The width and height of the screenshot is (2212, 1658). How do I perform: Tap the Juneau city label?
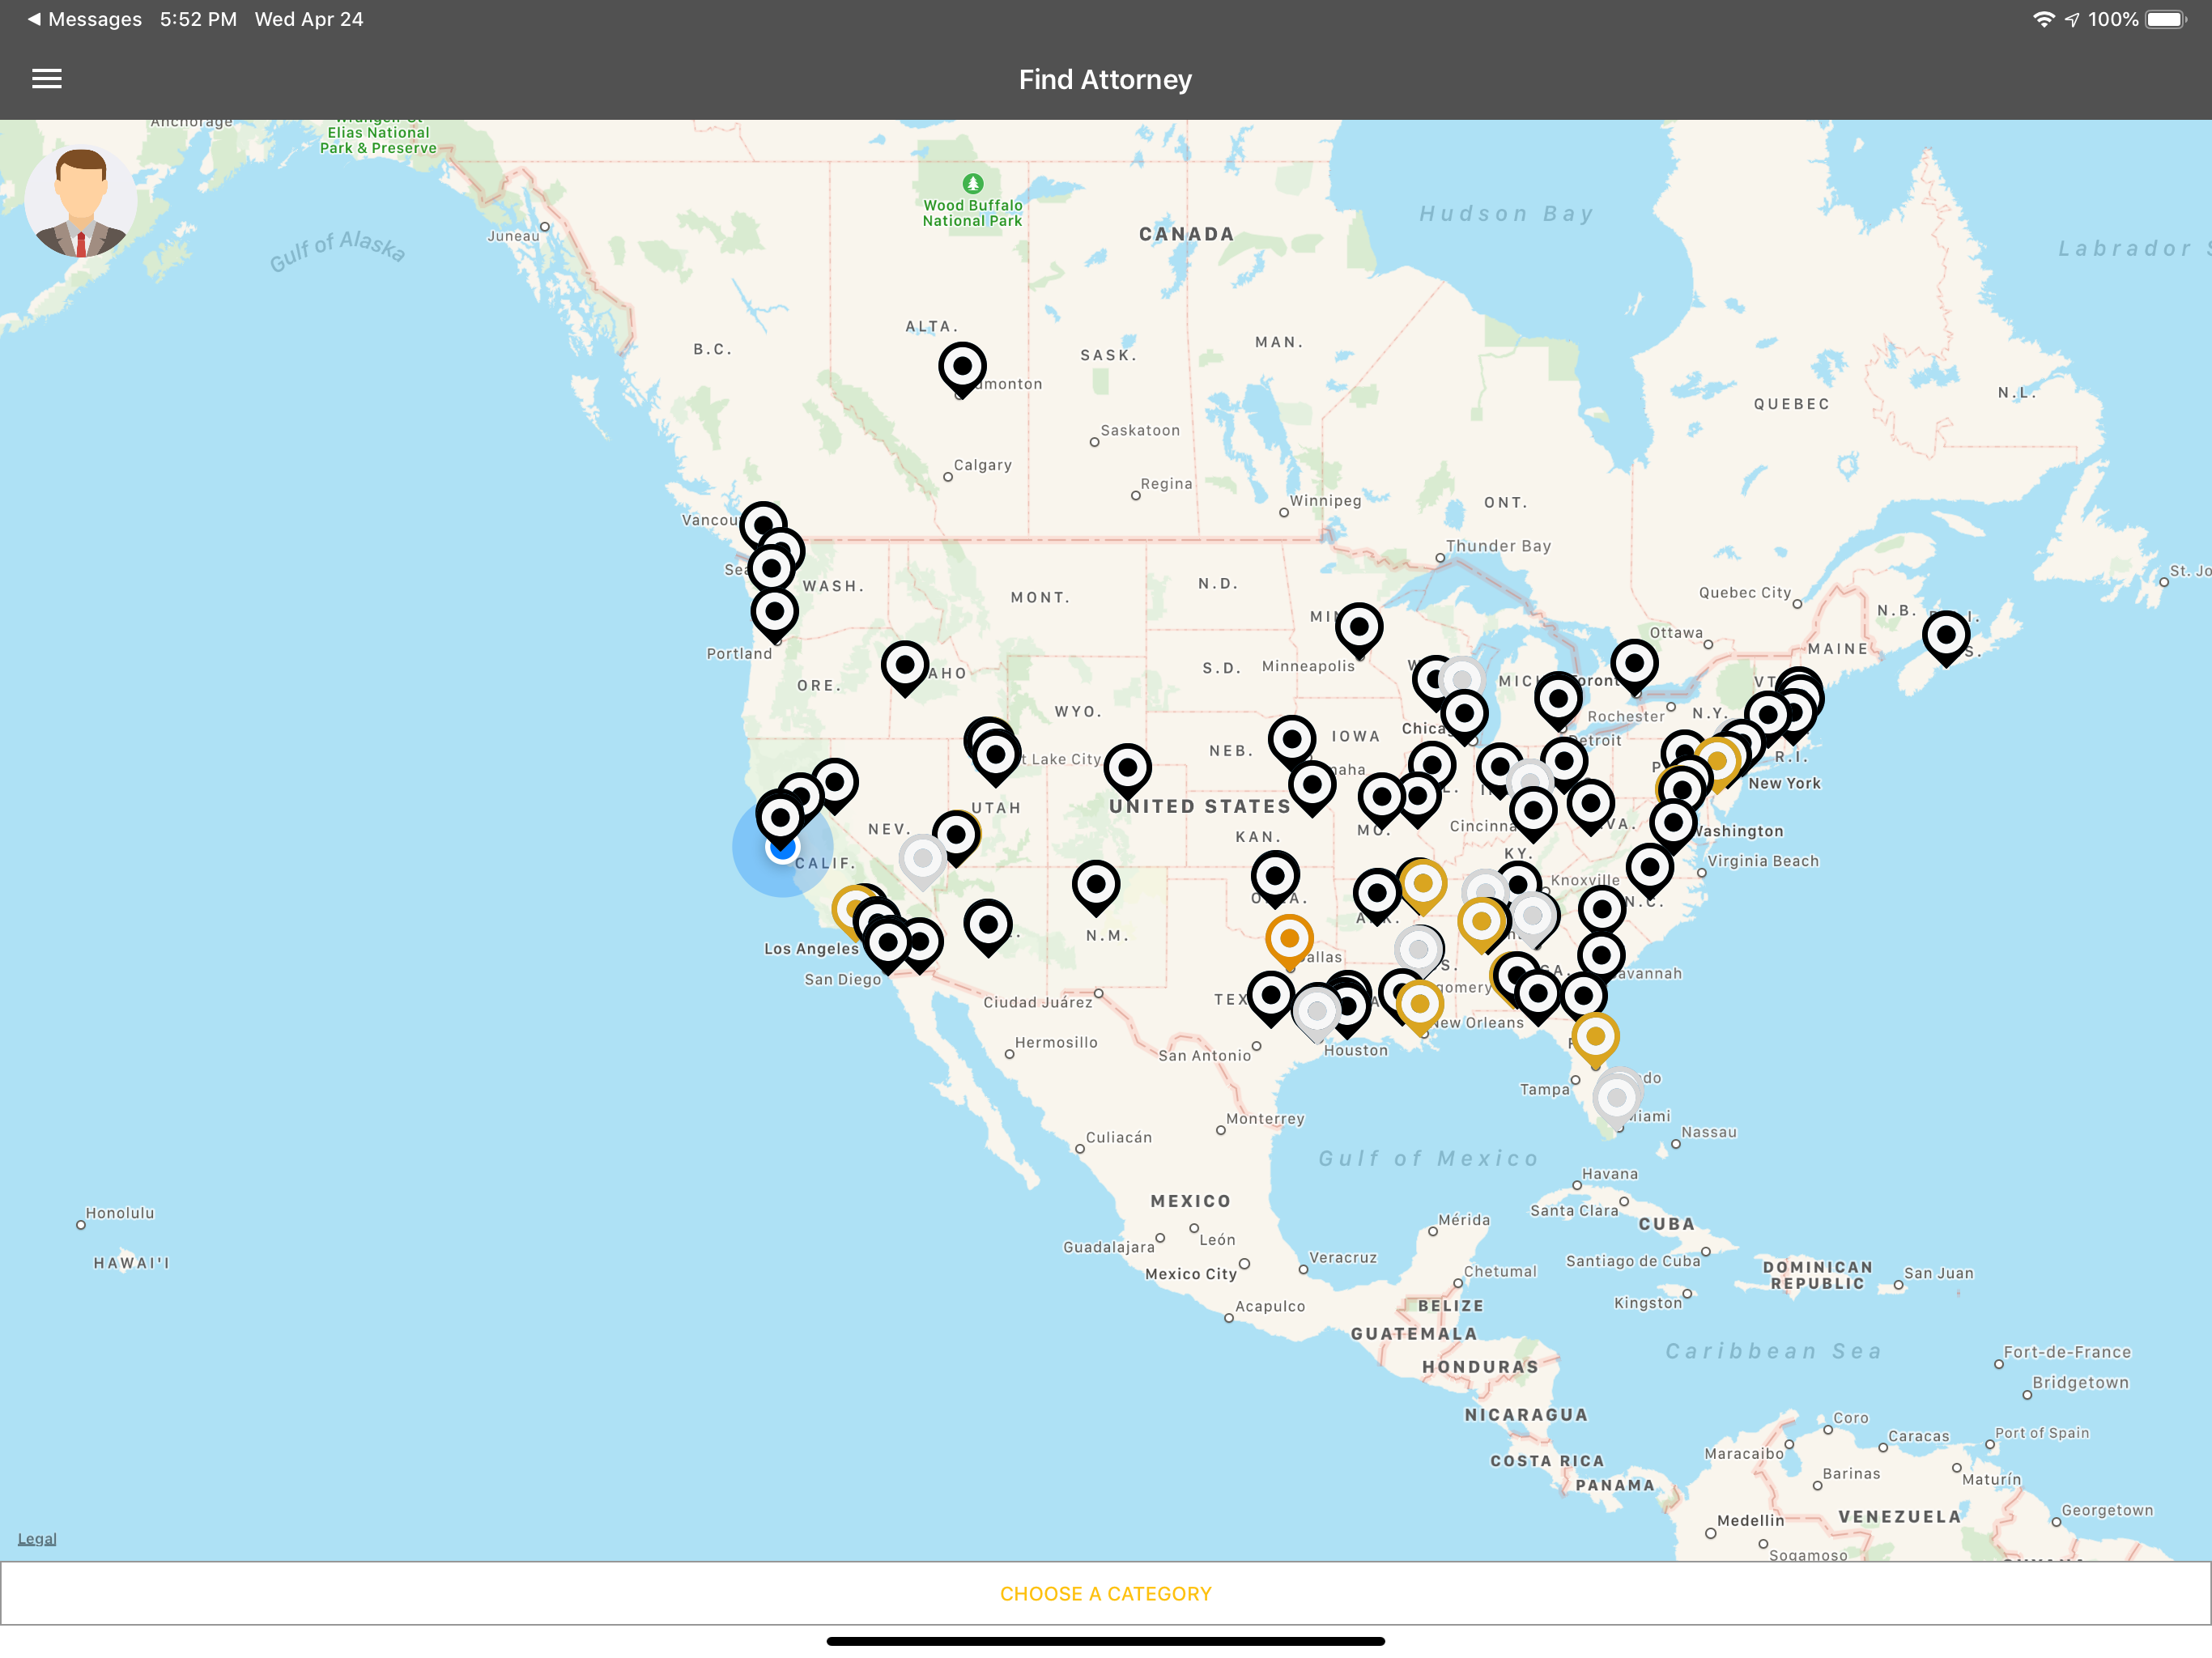click(x=513, y=236)
